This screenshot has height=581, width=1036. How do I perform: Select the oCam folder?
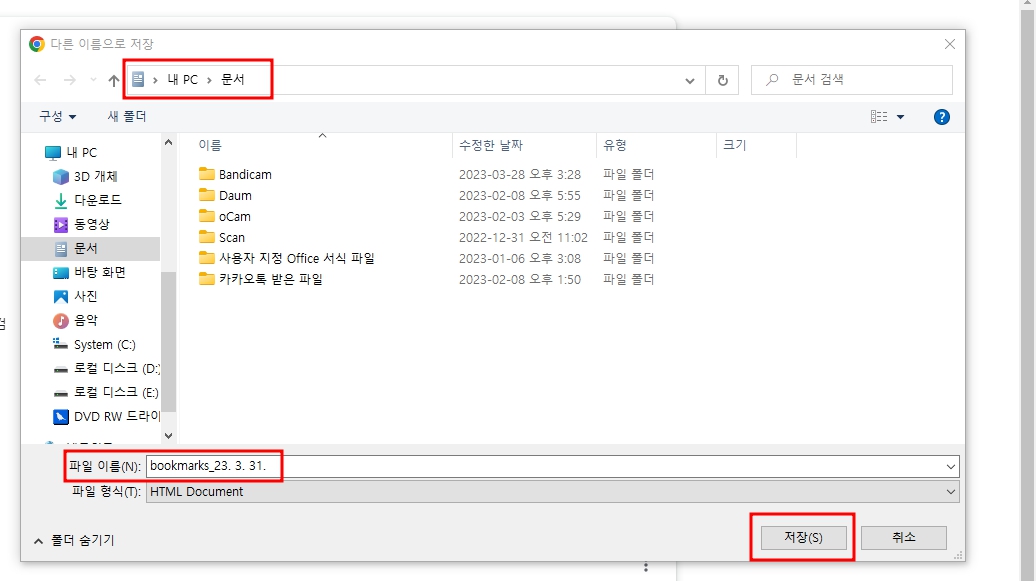(225, 217)
